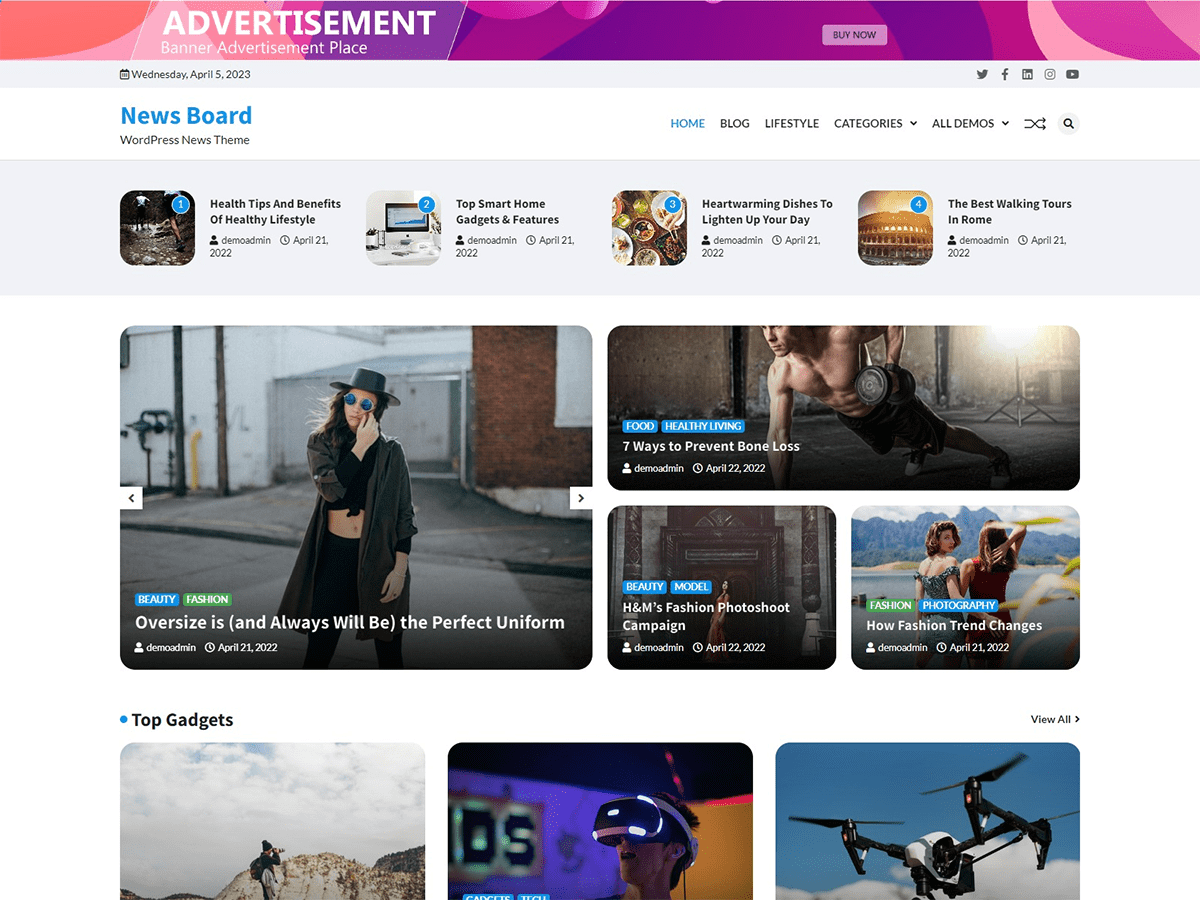Open the Heartwarming Dishes post thumbnail
1200x900 pixels.
(649, 228)
